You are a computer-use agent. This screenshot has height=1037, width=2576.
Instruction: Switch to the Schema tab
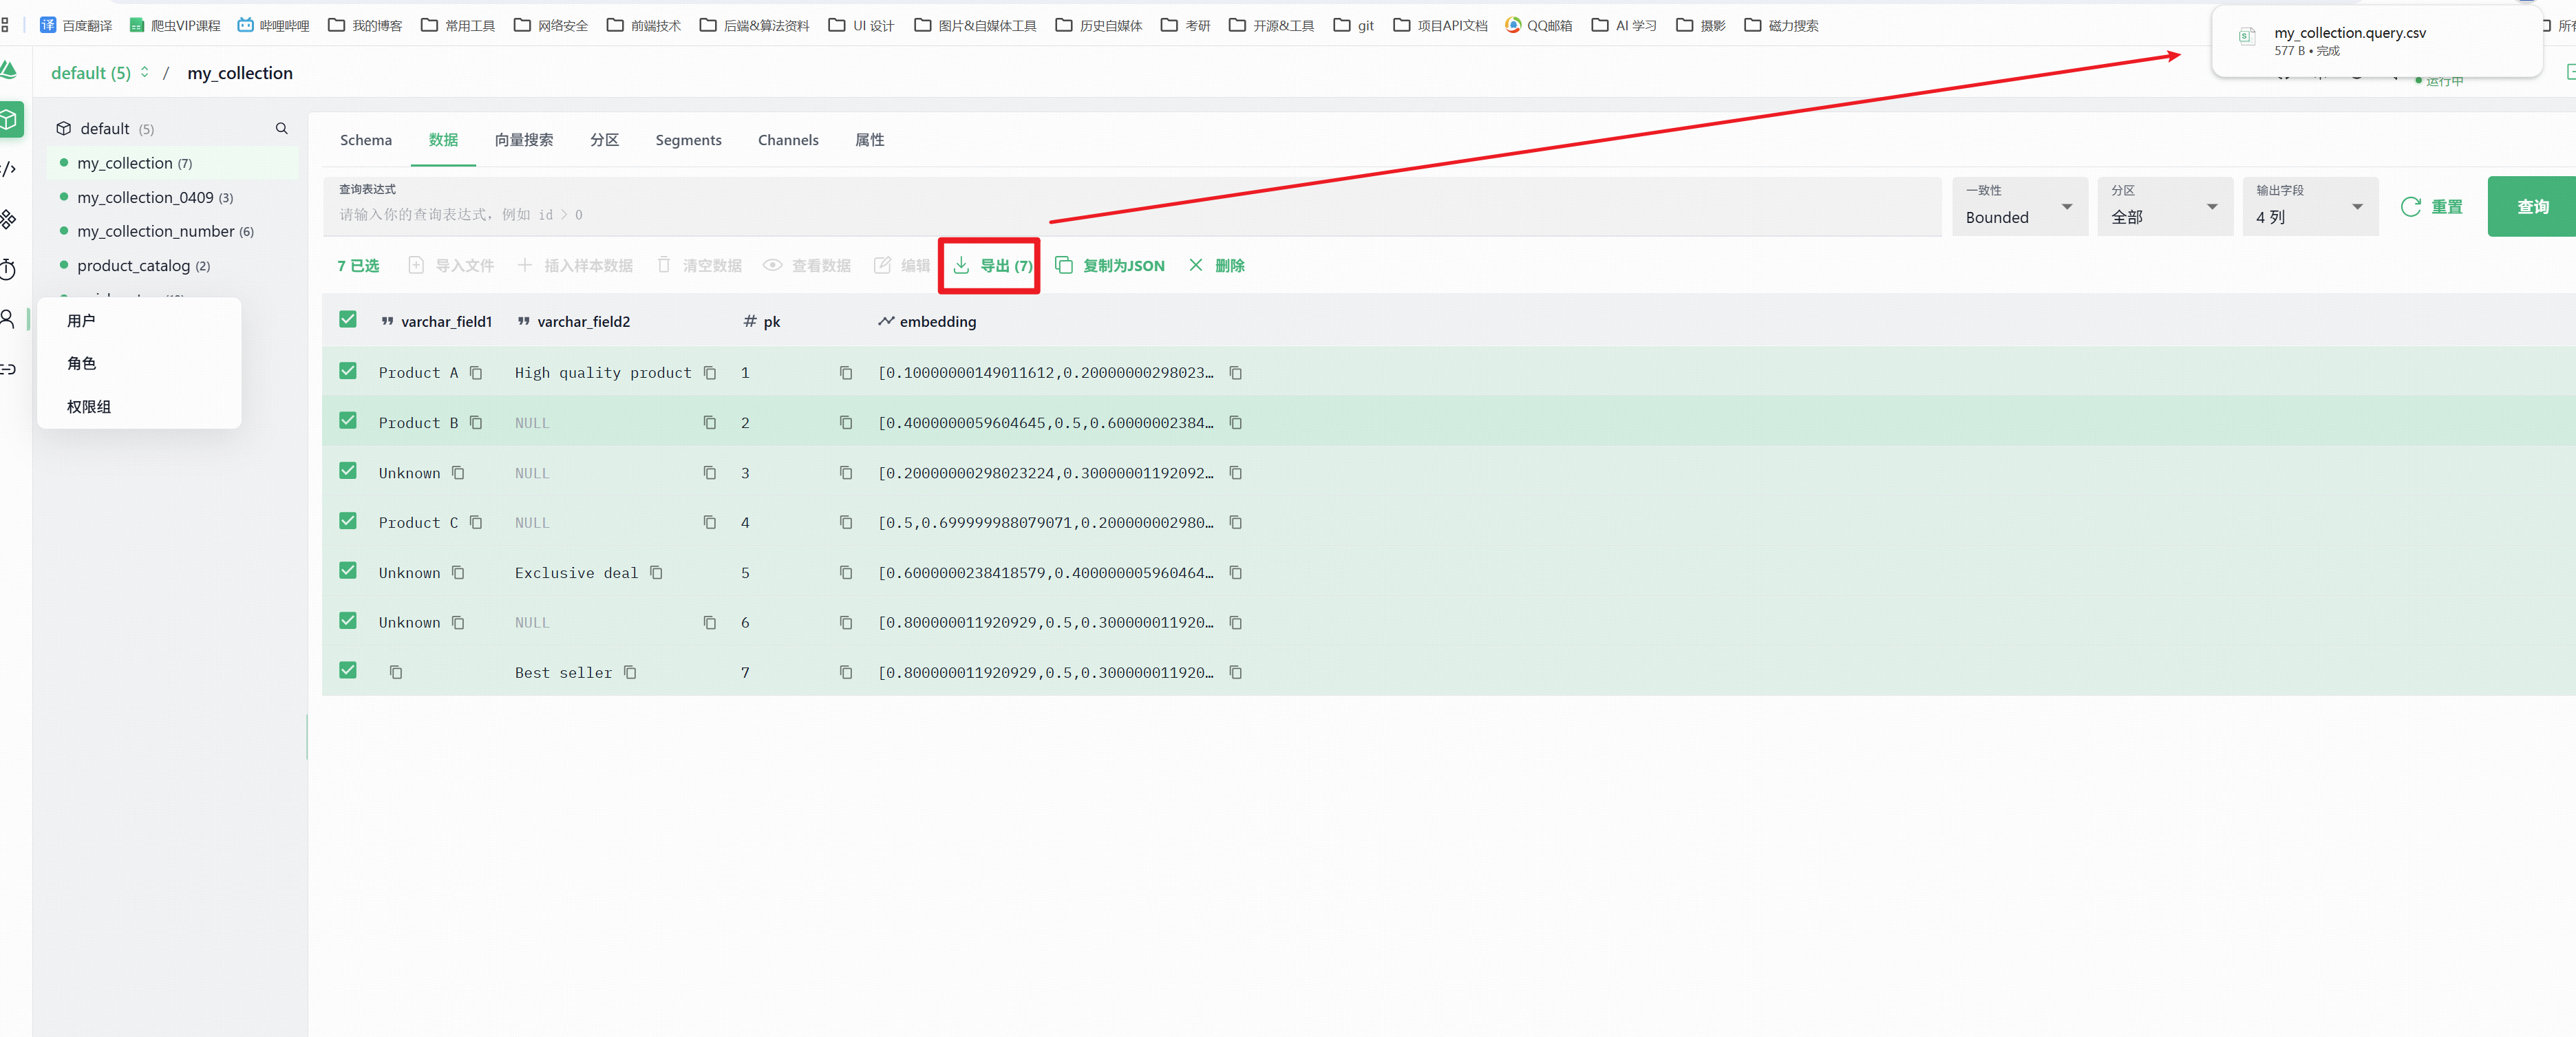(x=365, y=140)
